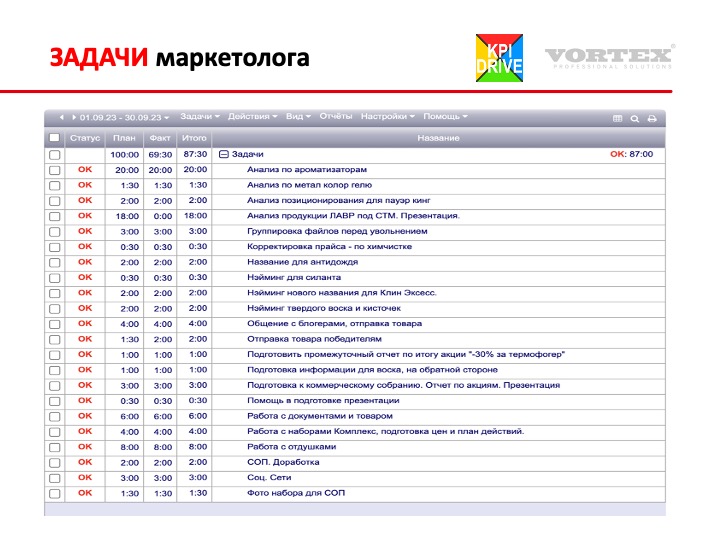Open task Подготовка к коммерческому собранию

pos(404,385)
